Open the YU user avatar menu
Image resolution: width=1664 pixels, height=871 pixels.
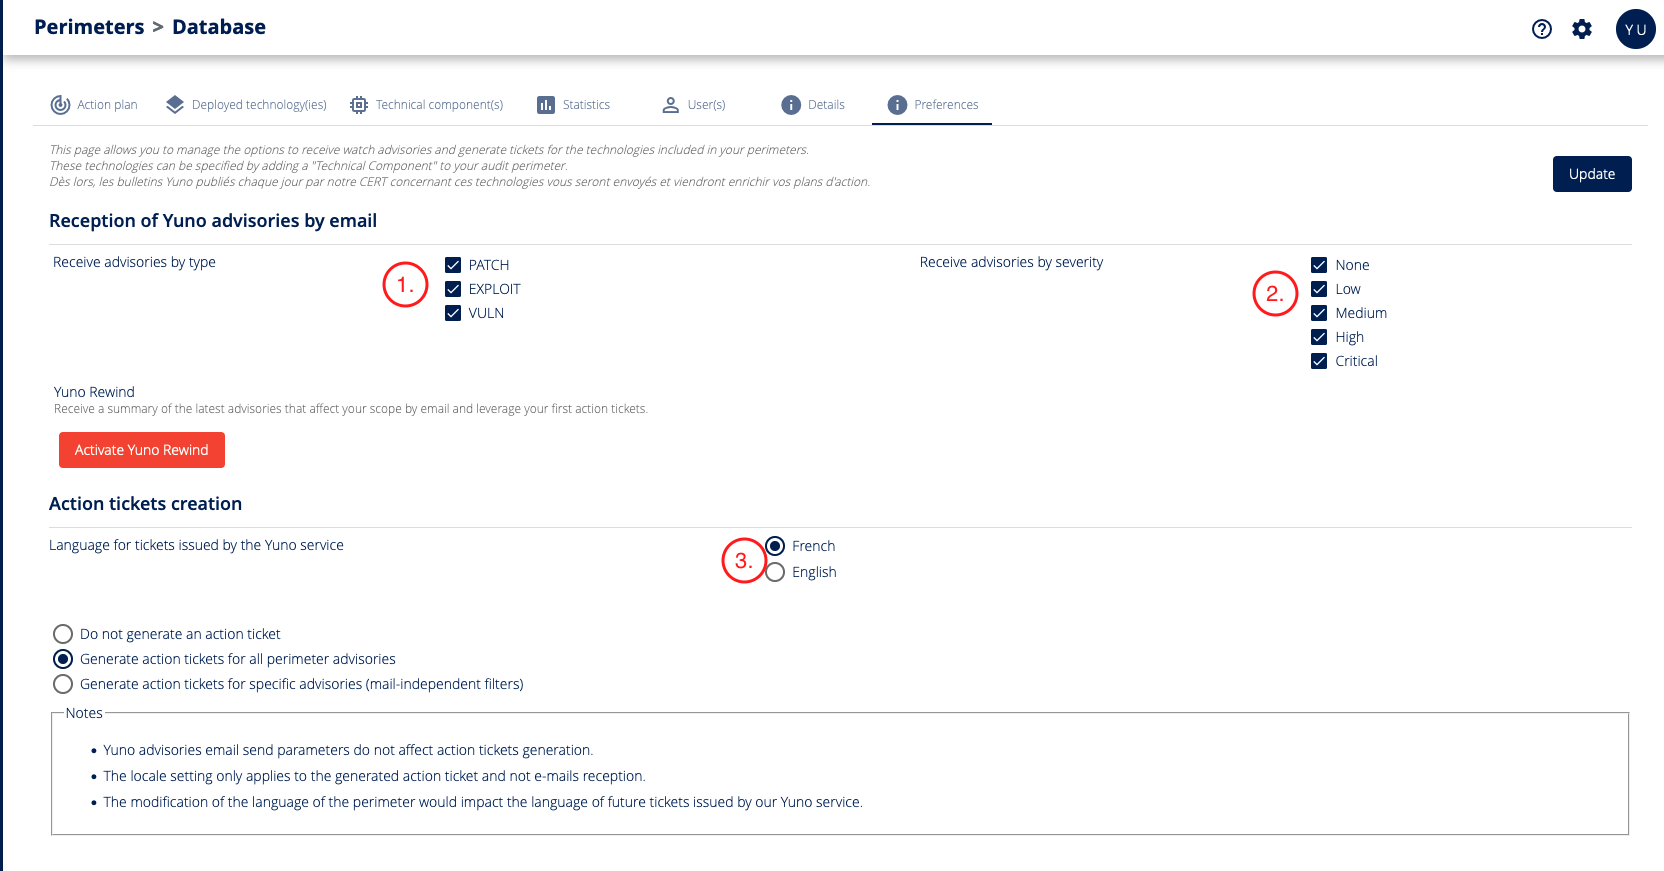1635,29
